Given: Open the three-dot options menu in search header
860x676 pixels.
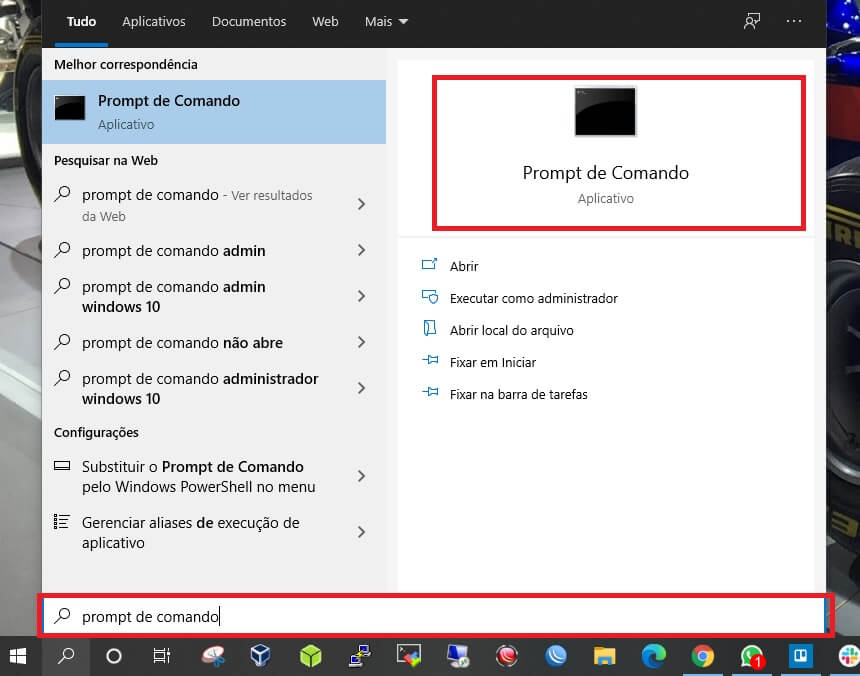Looking at the screenshot, I should pos(794,21).
